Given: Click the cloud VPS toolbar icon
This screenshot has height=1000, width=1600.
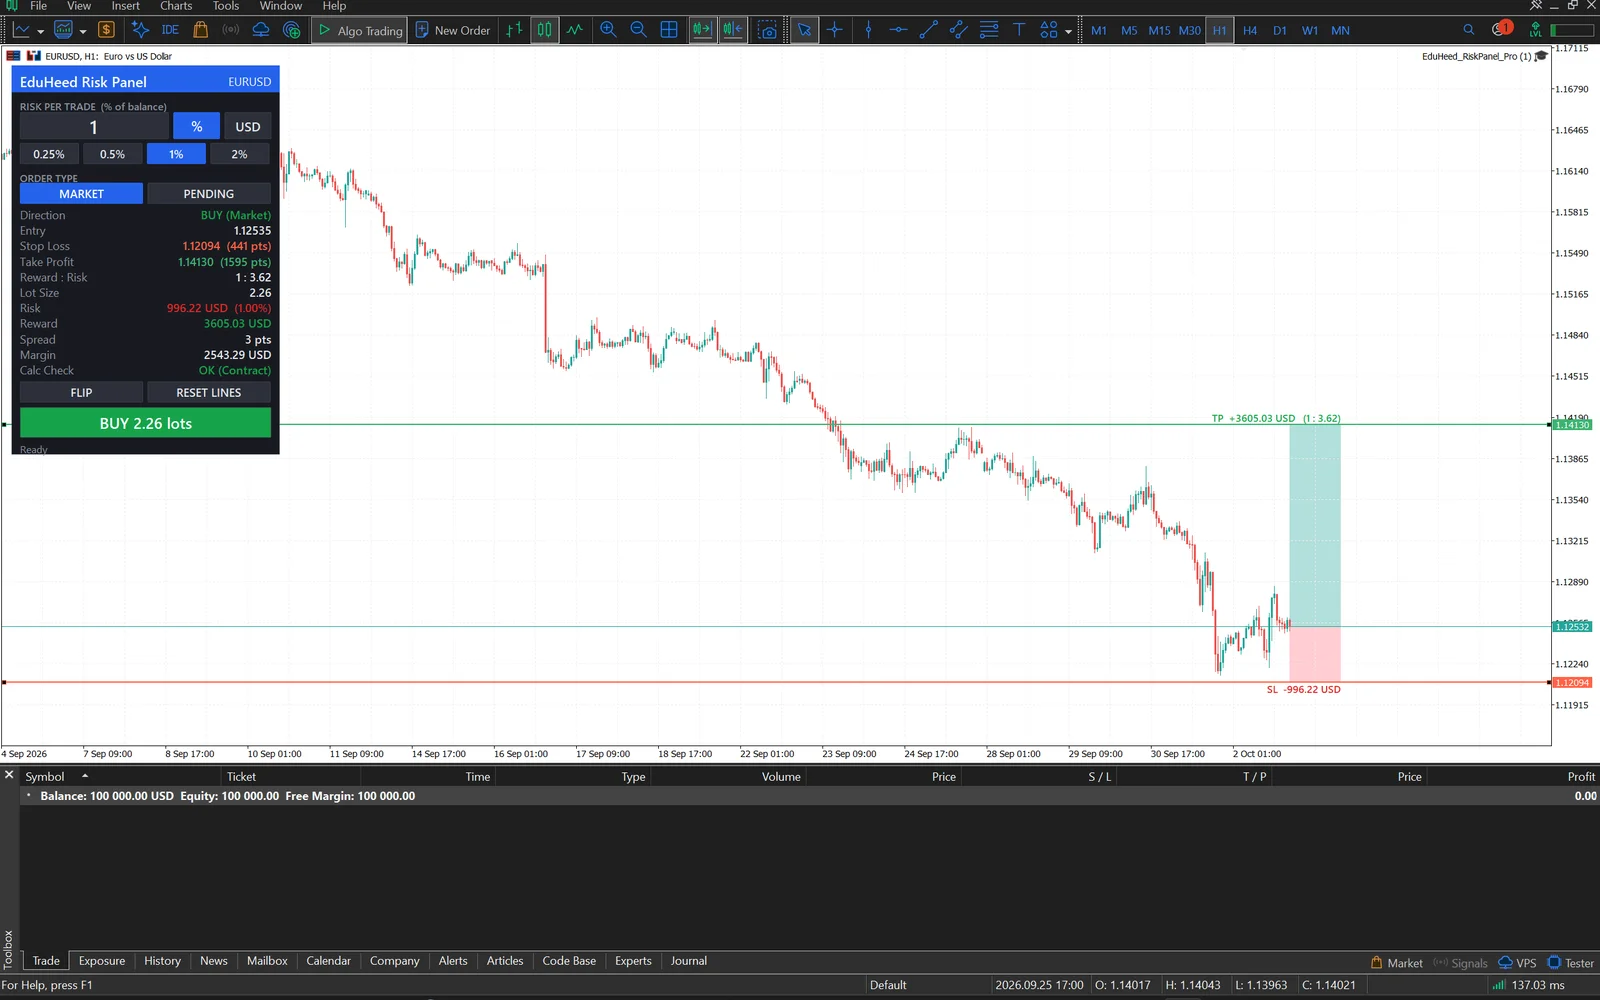Looking at the screenshot, I should click(x=261, y=30).
